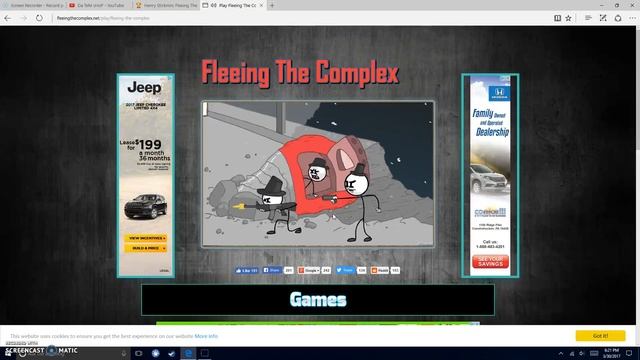Go back to the previous page
The width and height of the screenshot is (640, 360).
7,18
